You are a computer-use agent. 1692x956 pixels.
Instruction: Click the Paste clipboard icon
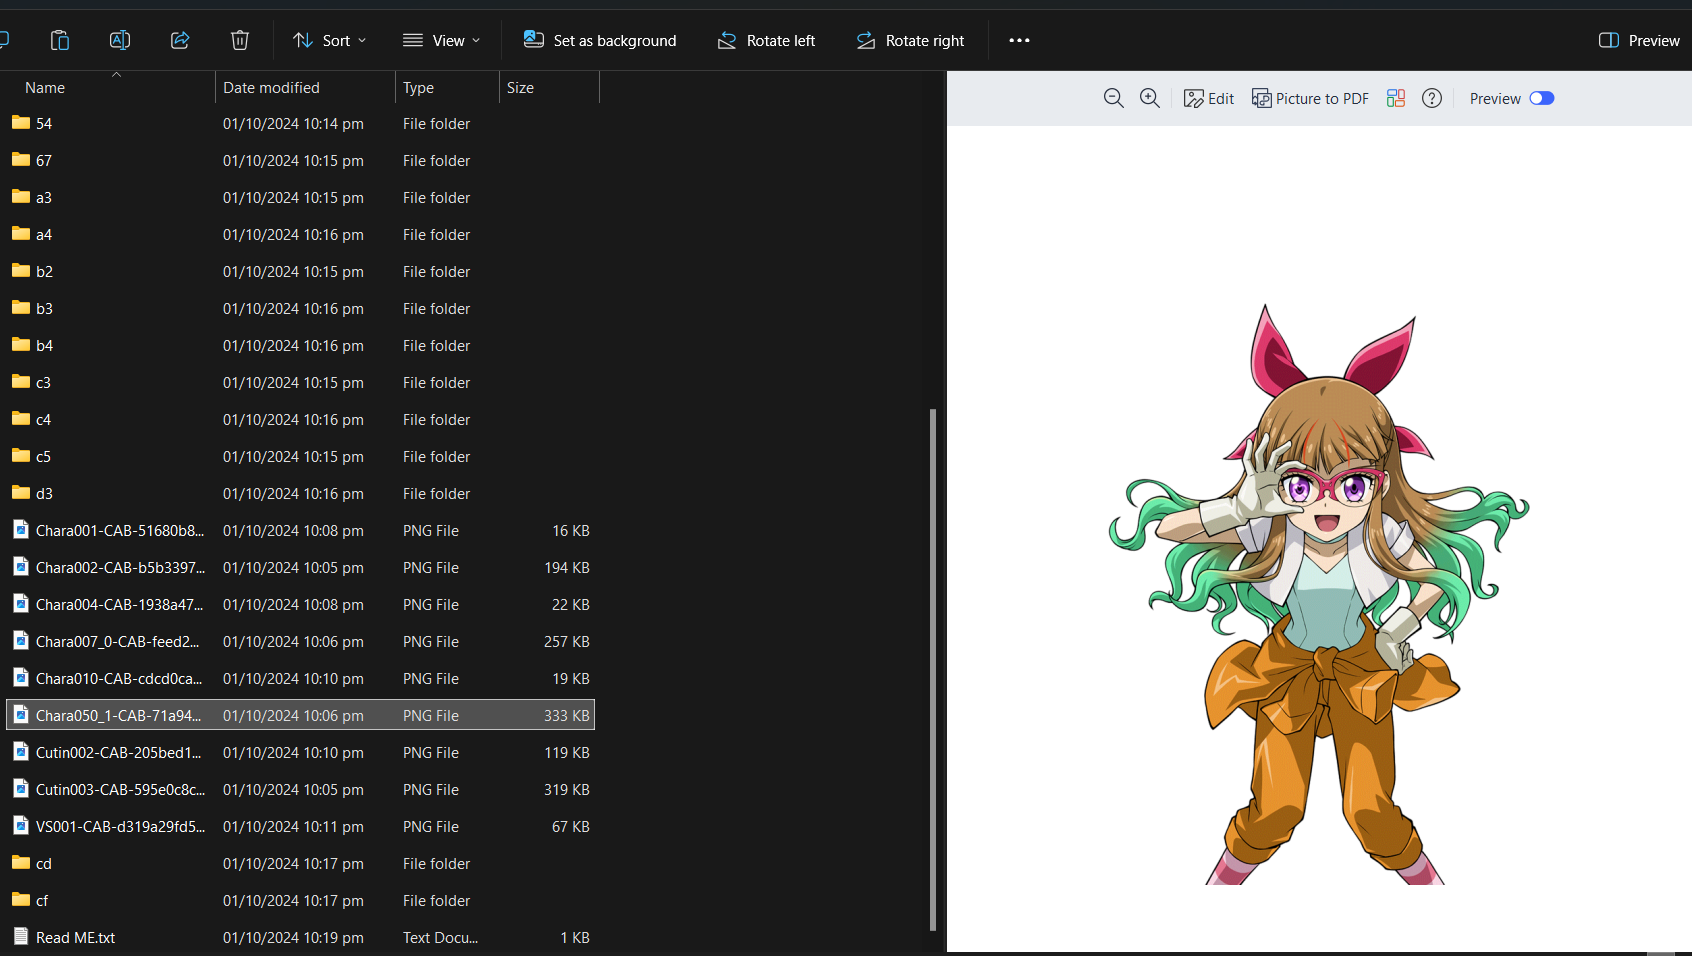click(60, 40)
